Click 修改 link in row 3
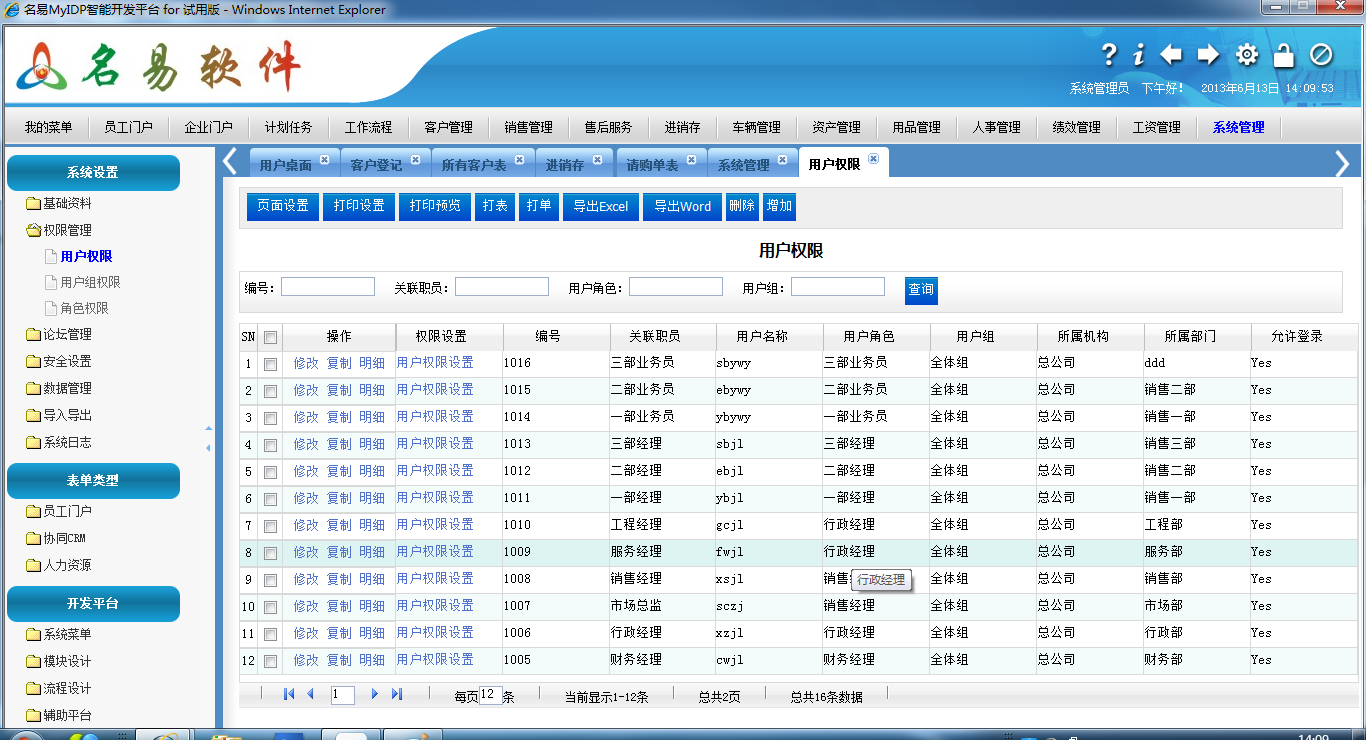 306,417
